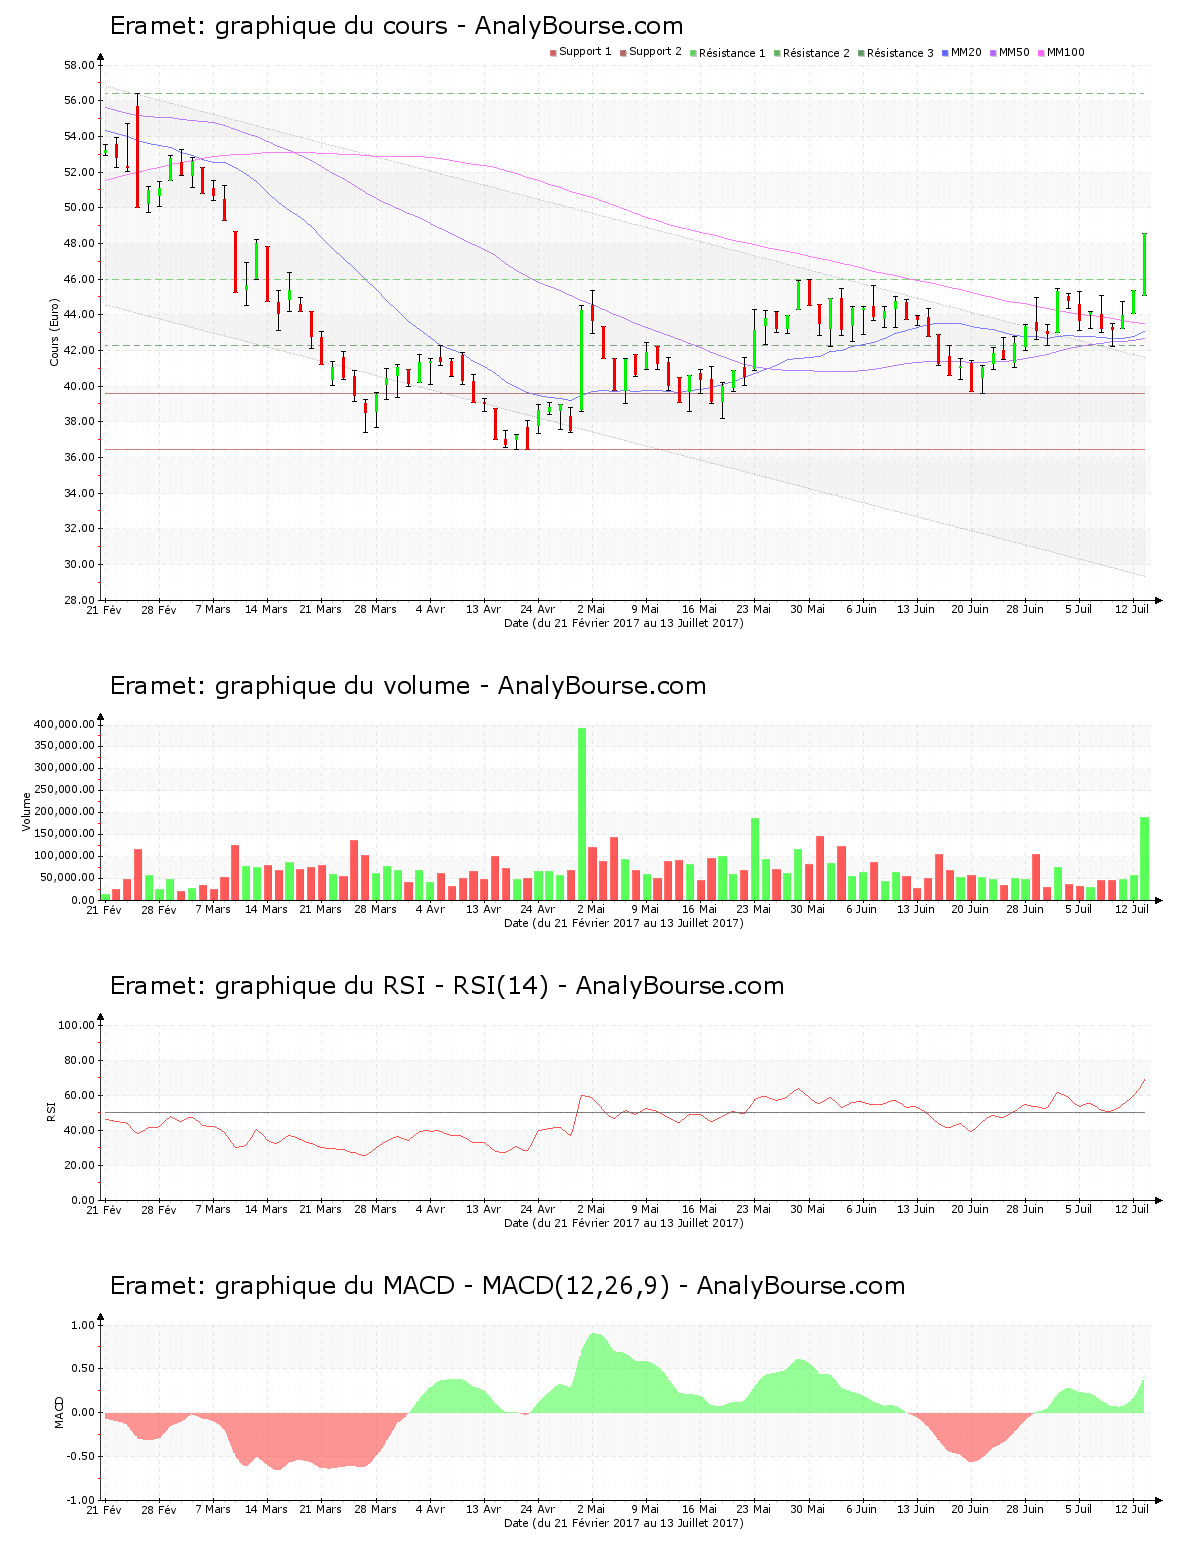1200x1550 pixels.
Task: Click the 28.00 value on price axis
Action: click(79, 600)
